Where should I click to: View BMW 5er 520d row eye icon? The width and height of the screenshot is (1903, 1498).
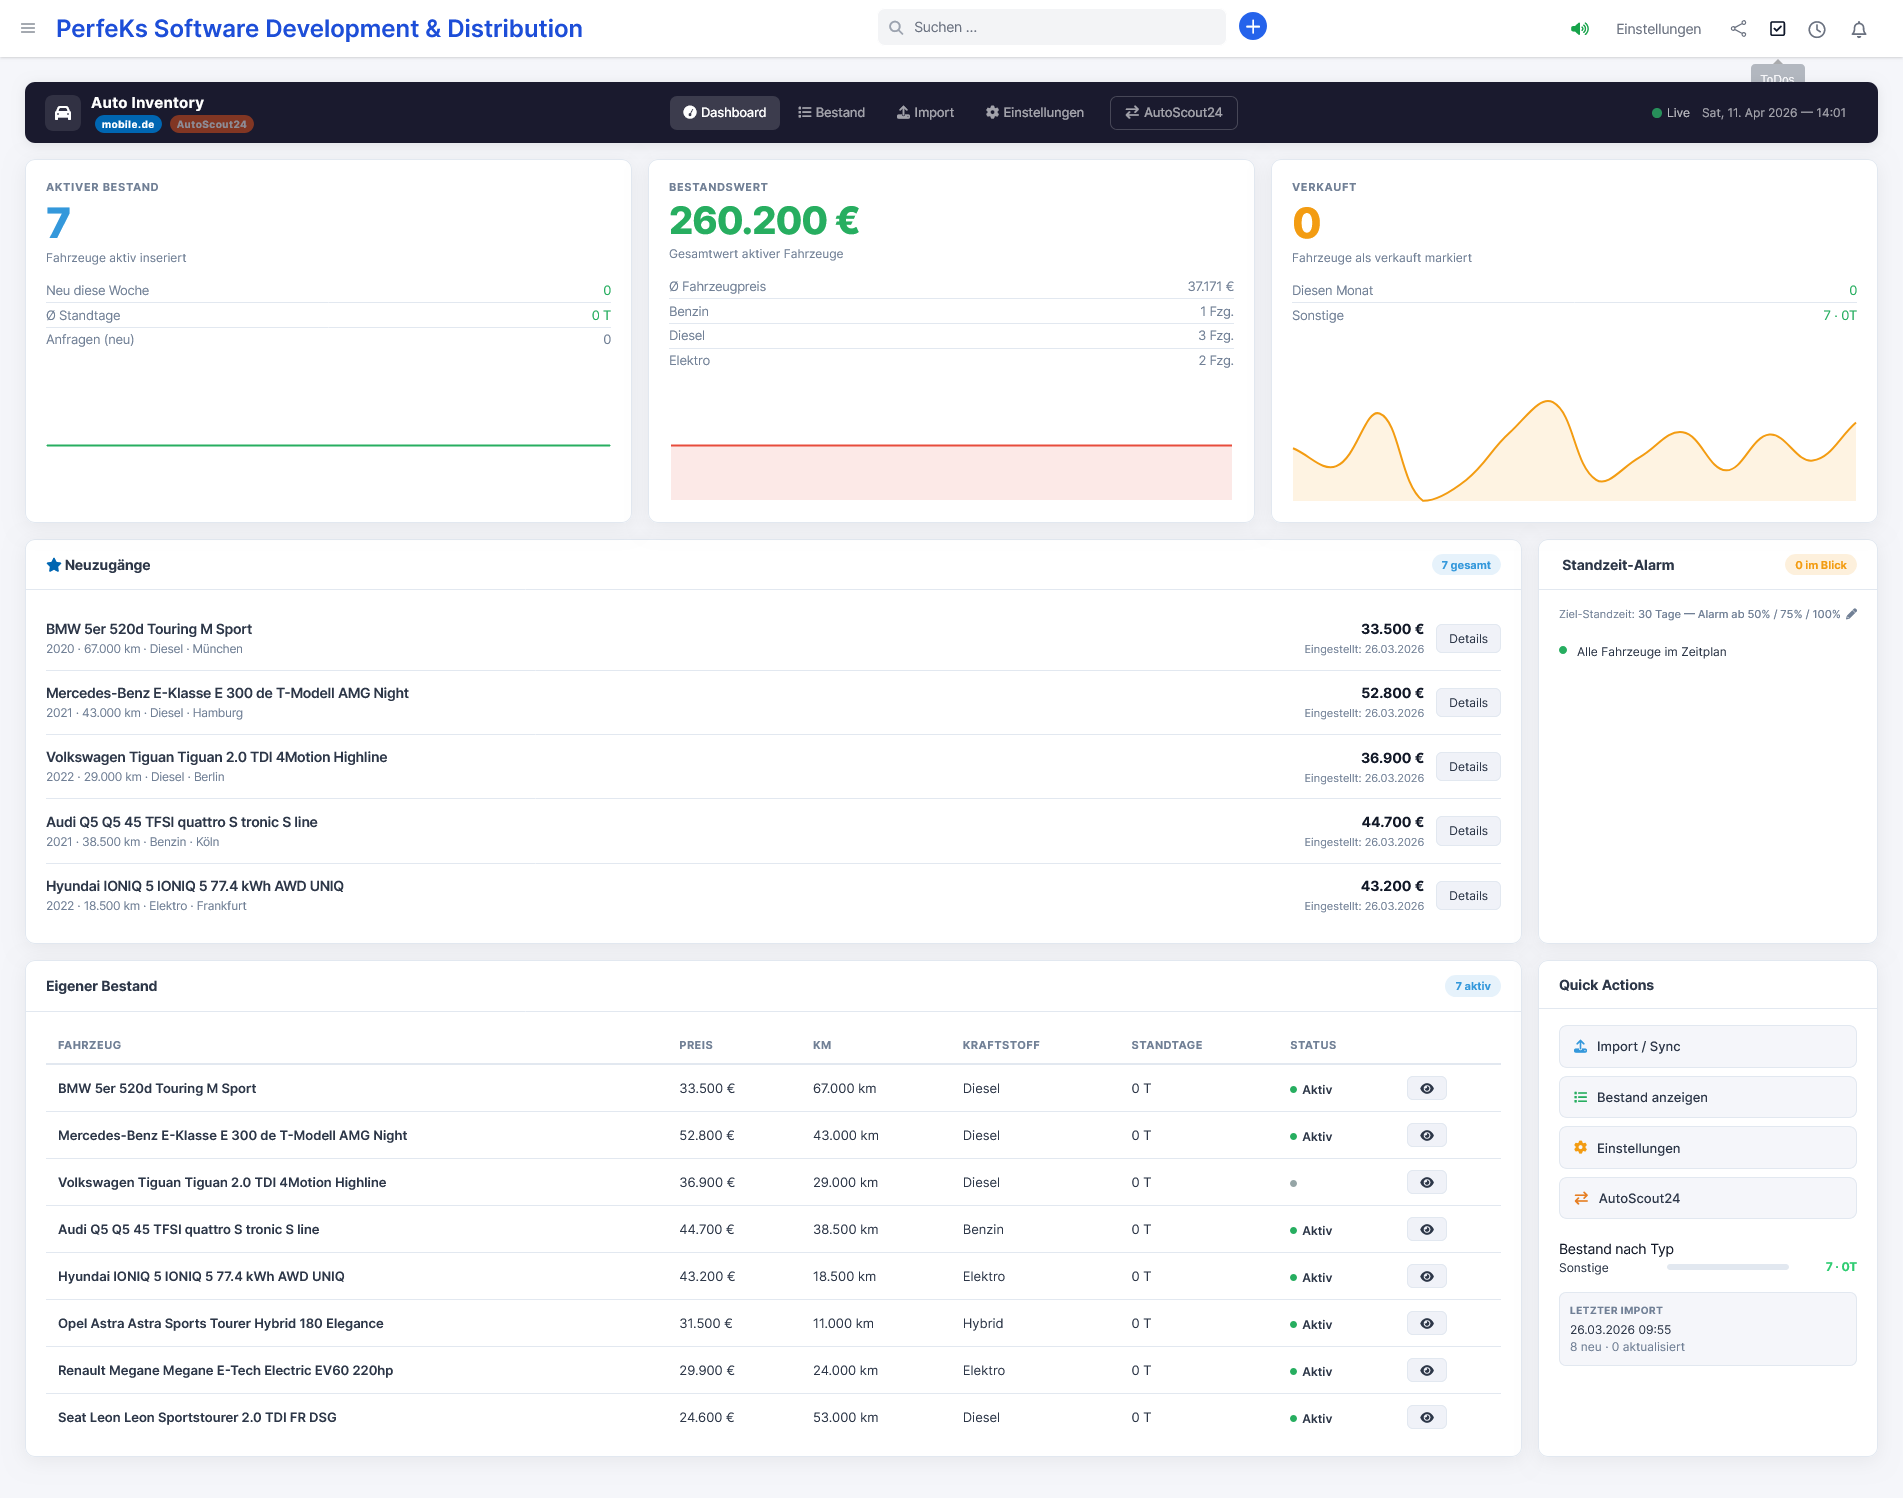tap(1426, 1089)
